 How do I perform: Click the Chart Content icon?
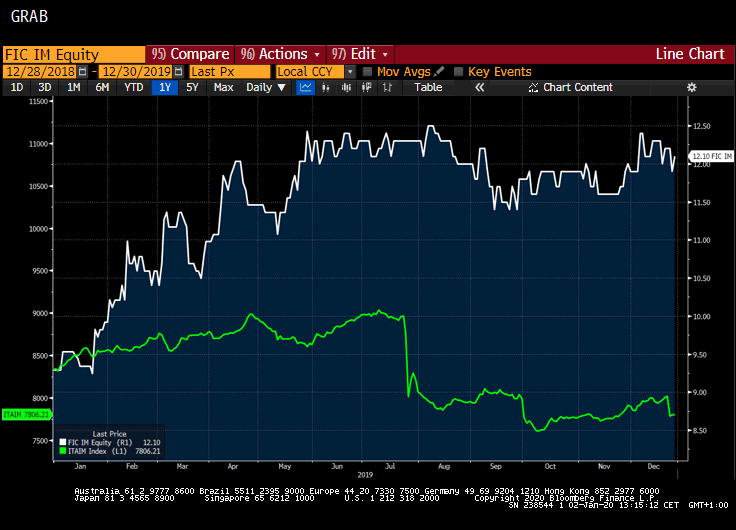pos(533,87)
